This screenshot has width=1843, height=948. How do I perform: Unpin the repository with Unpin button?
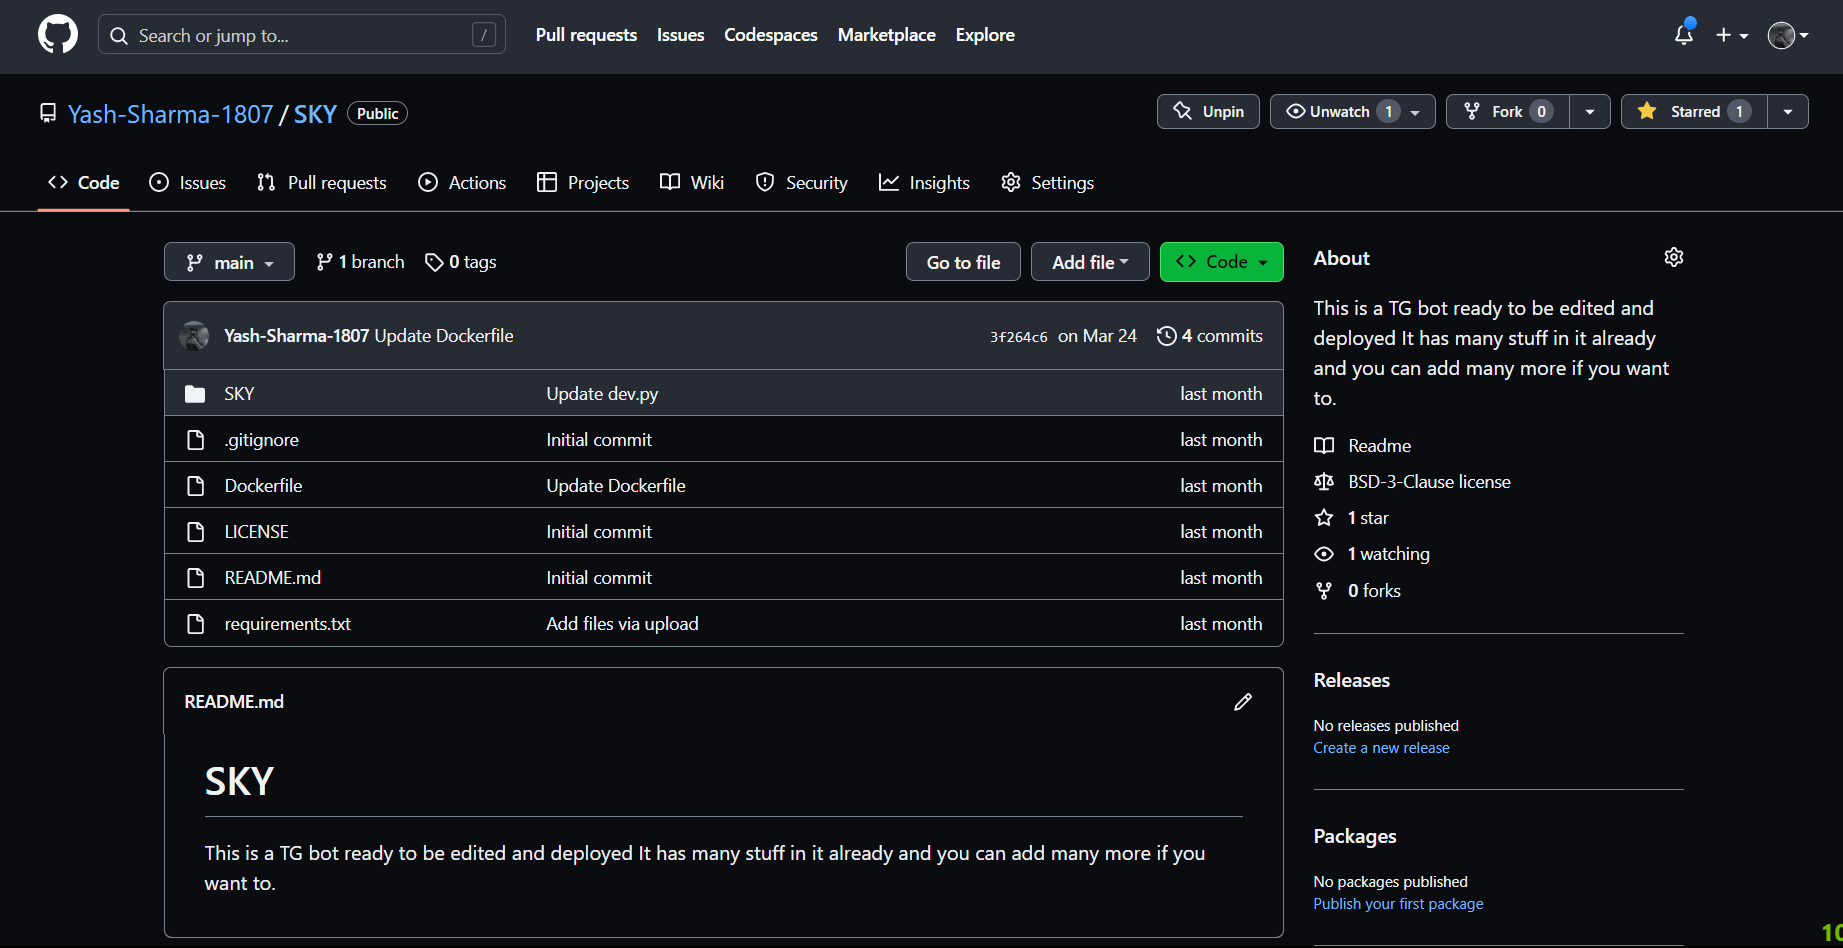1208,112
